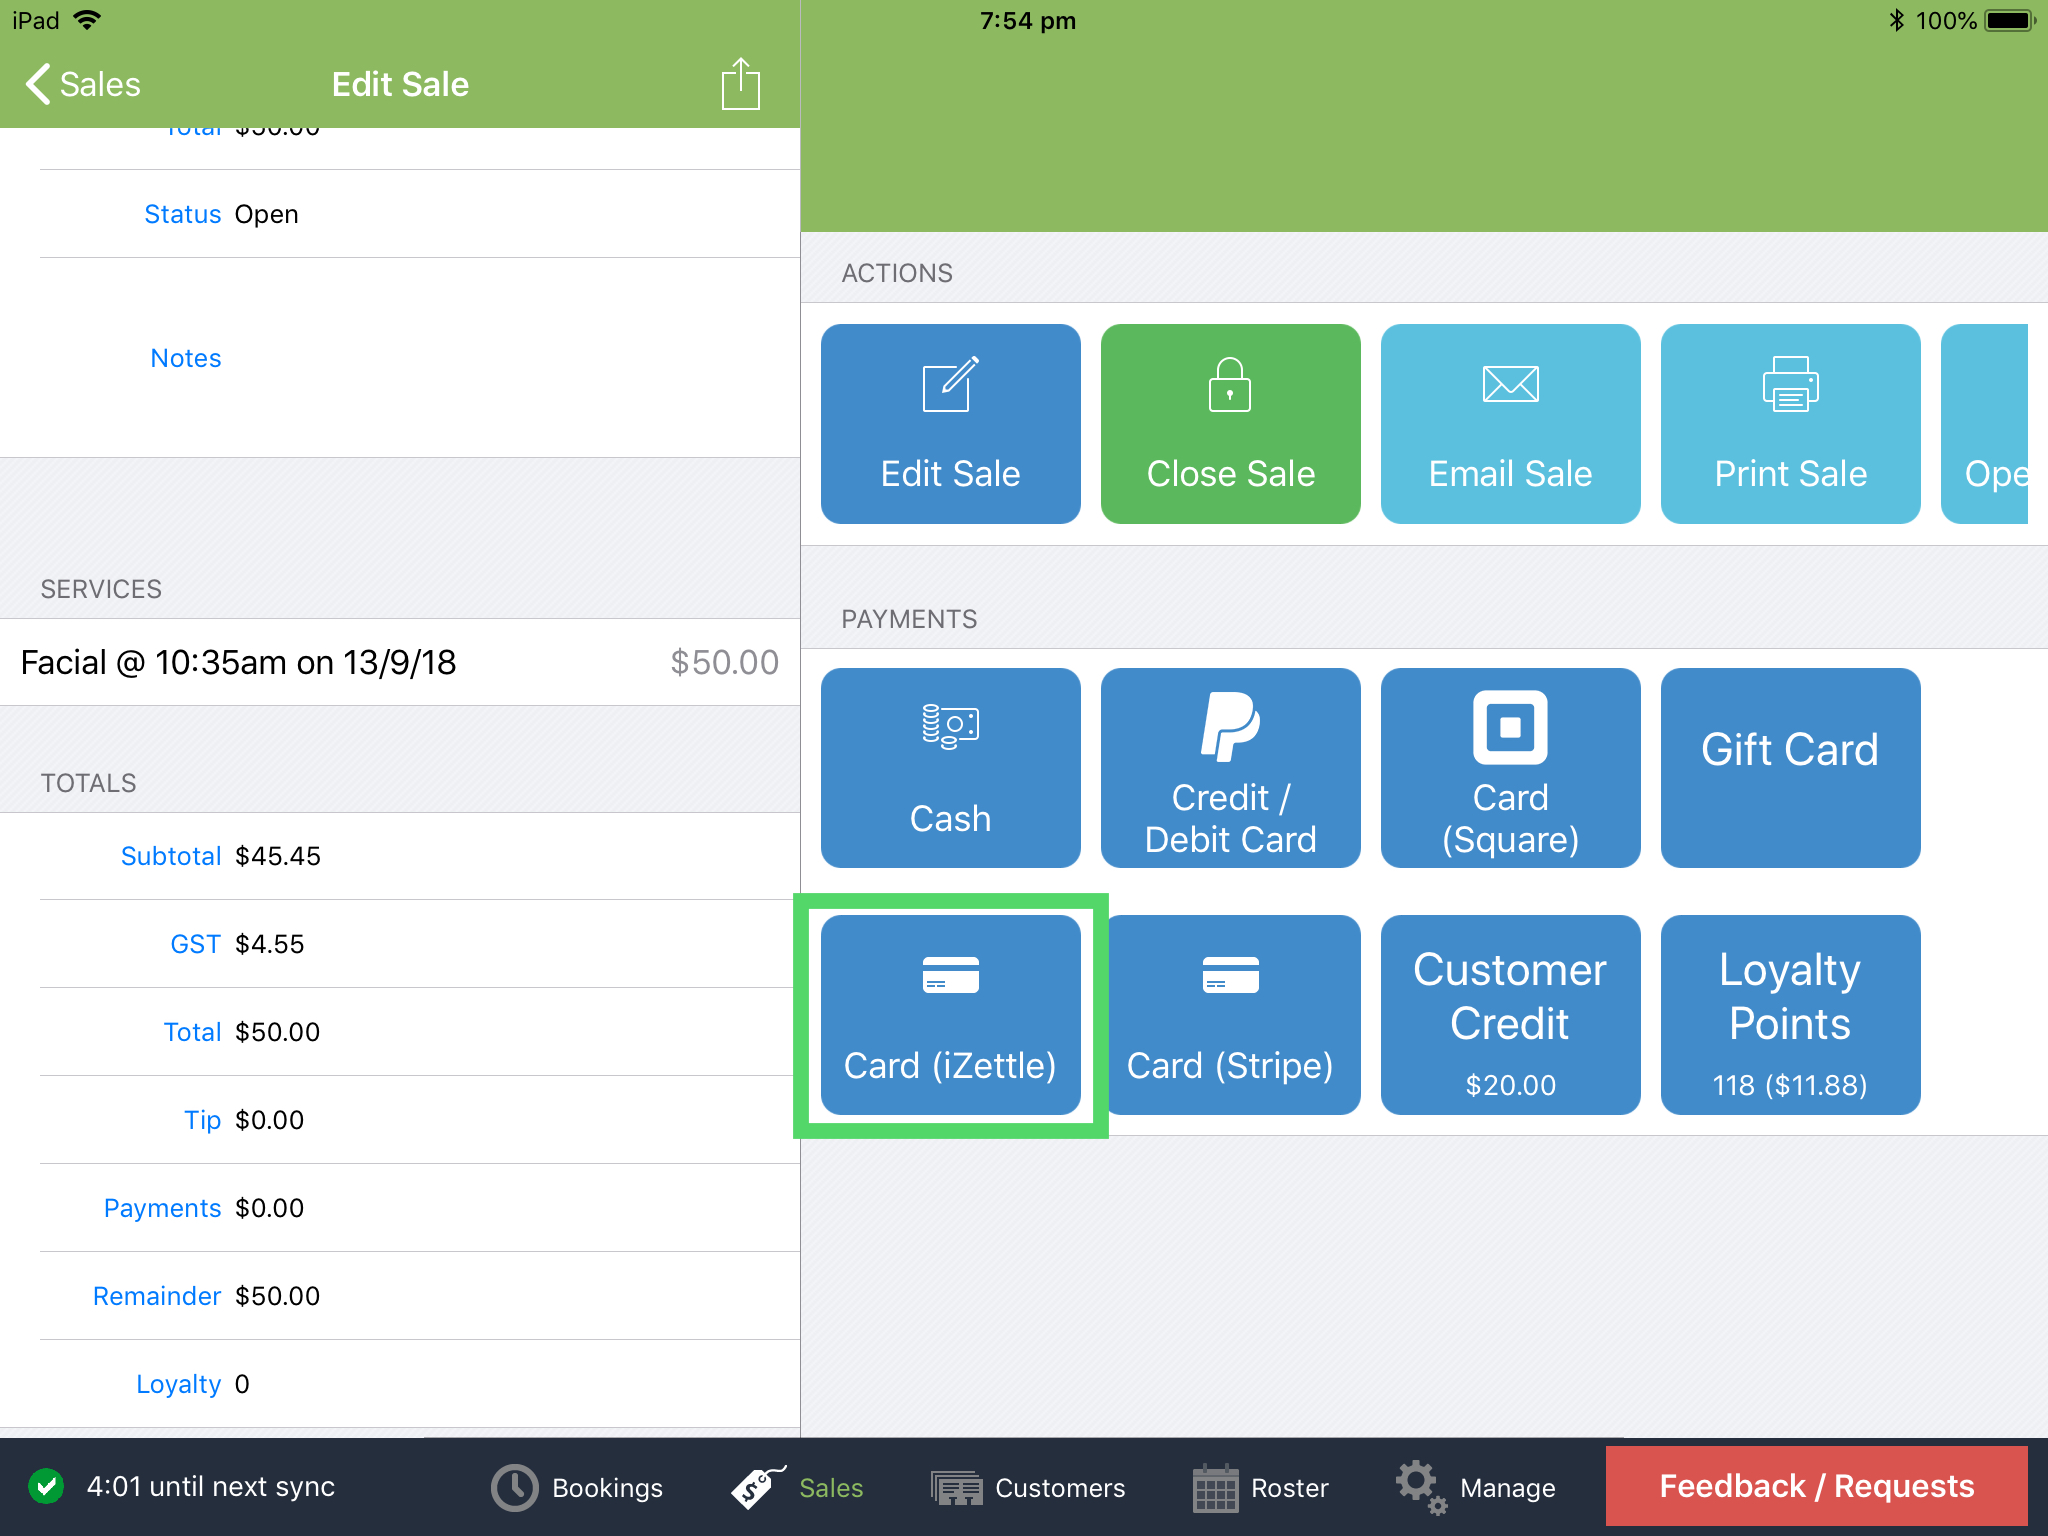Pay with Cash
Screen dimensions: 2048x1536
pos(950,768)
